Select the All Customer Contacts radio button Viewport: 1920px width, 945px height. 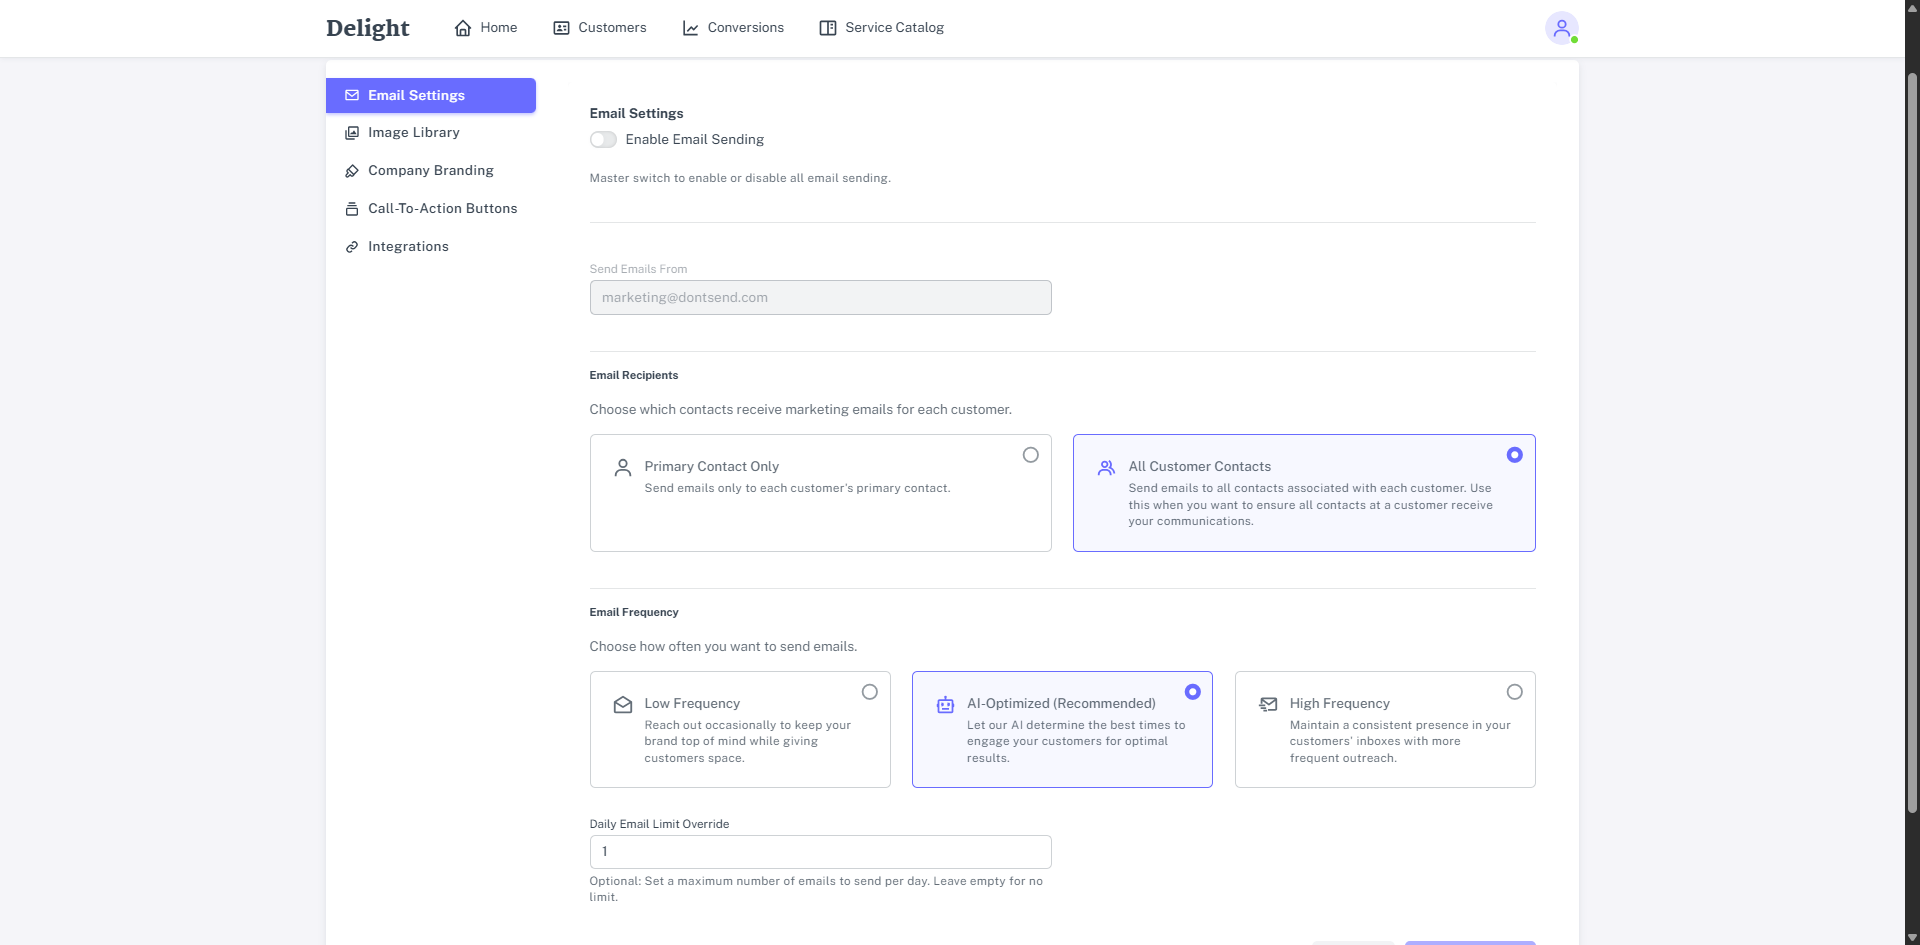1514,455
